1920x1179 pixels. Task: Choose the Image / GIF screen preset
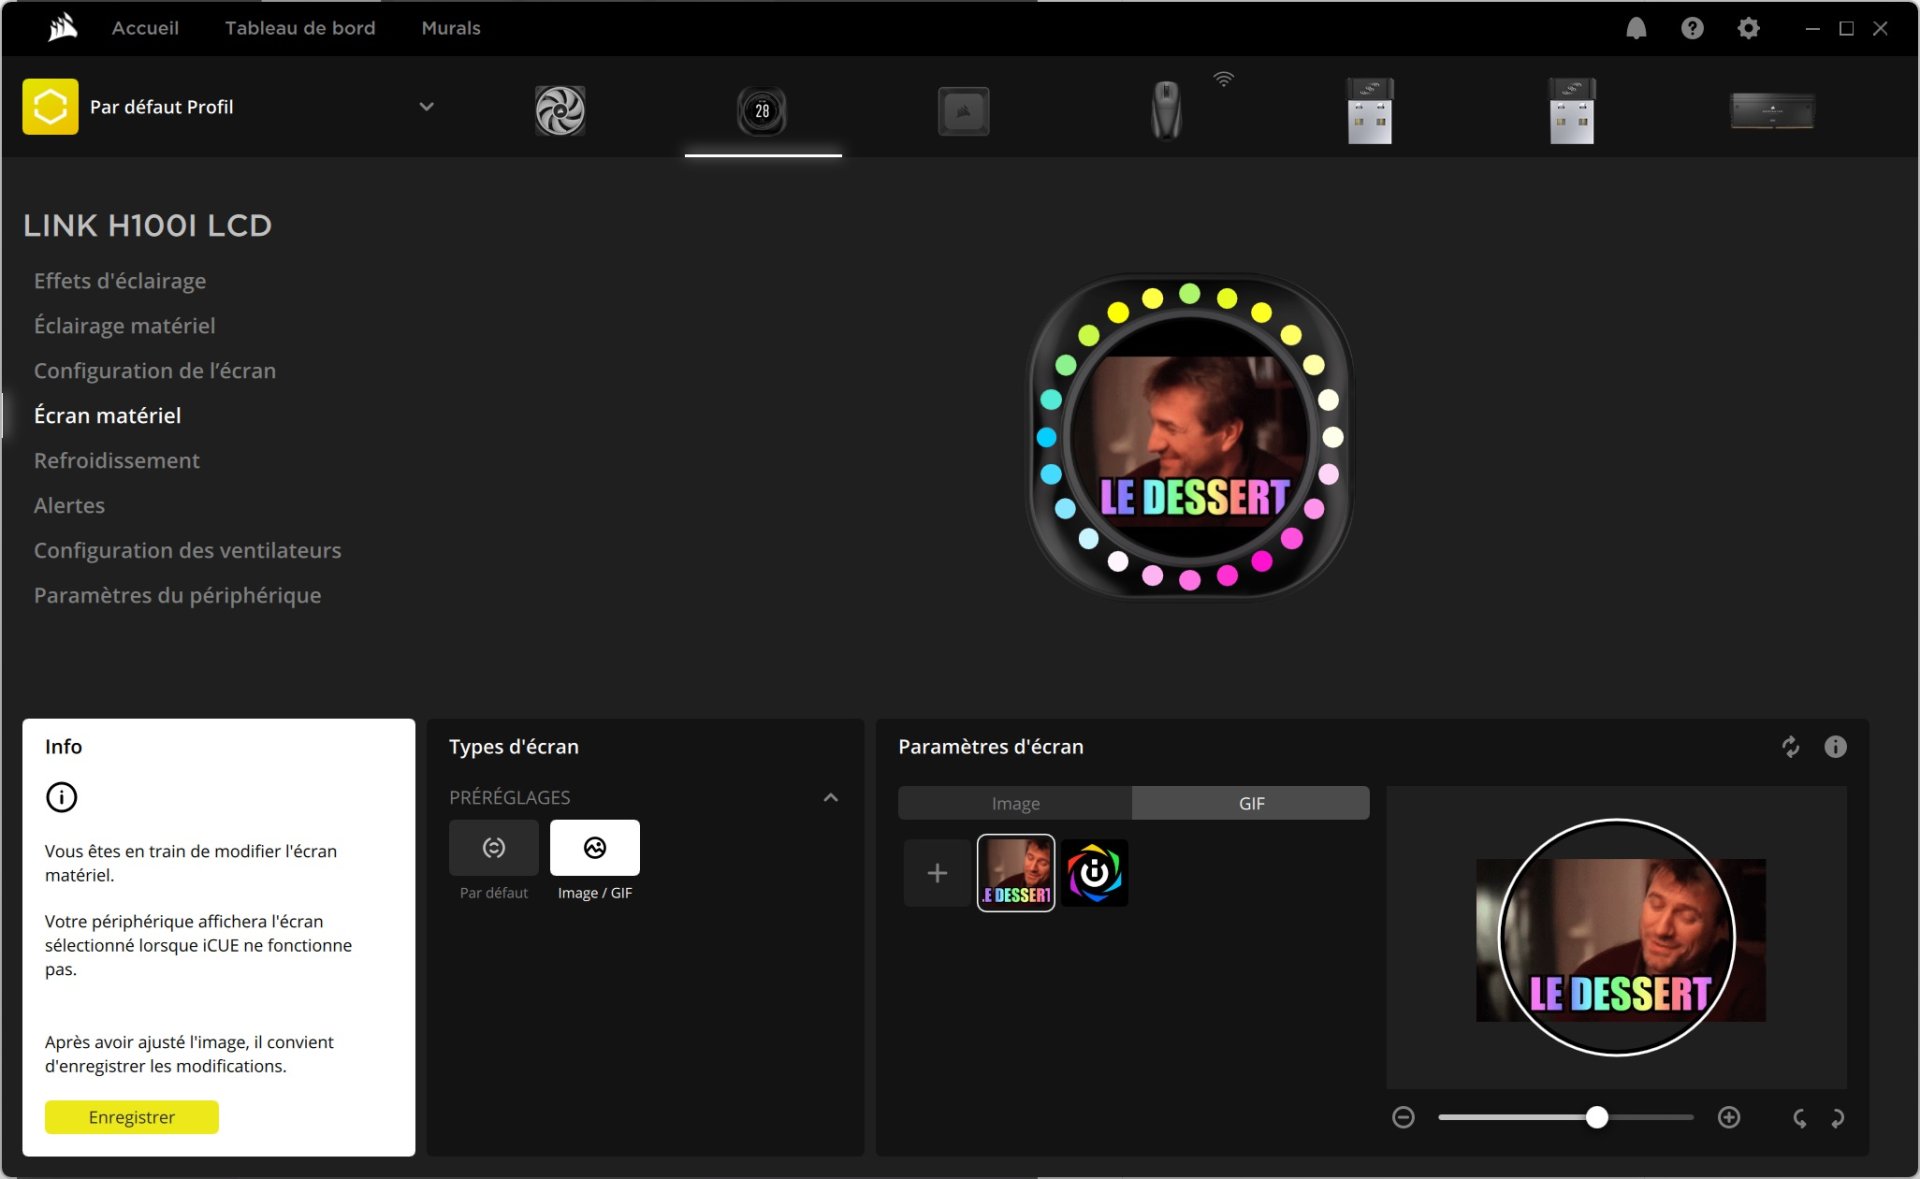point(595,848)
